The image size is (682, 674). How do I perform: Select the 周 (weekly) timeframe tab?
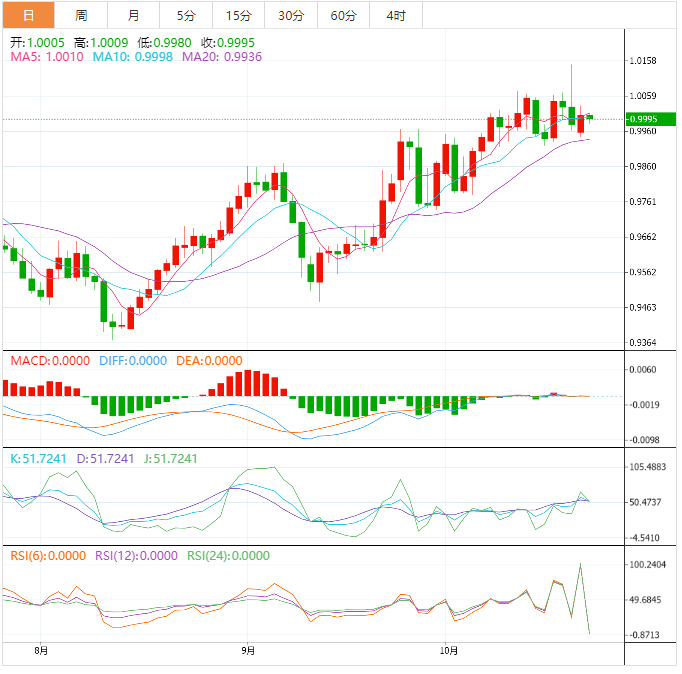(x=81, y=15)
